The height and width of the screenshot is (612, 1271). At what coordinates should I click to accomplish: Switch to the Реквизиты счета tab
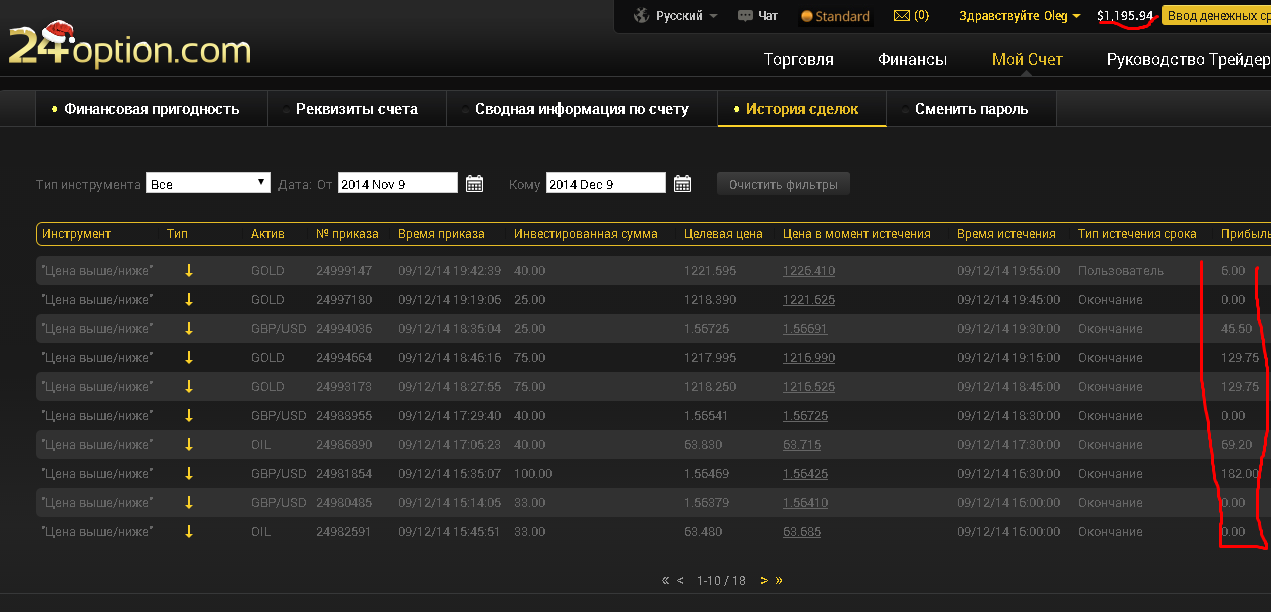pos(356,109)
